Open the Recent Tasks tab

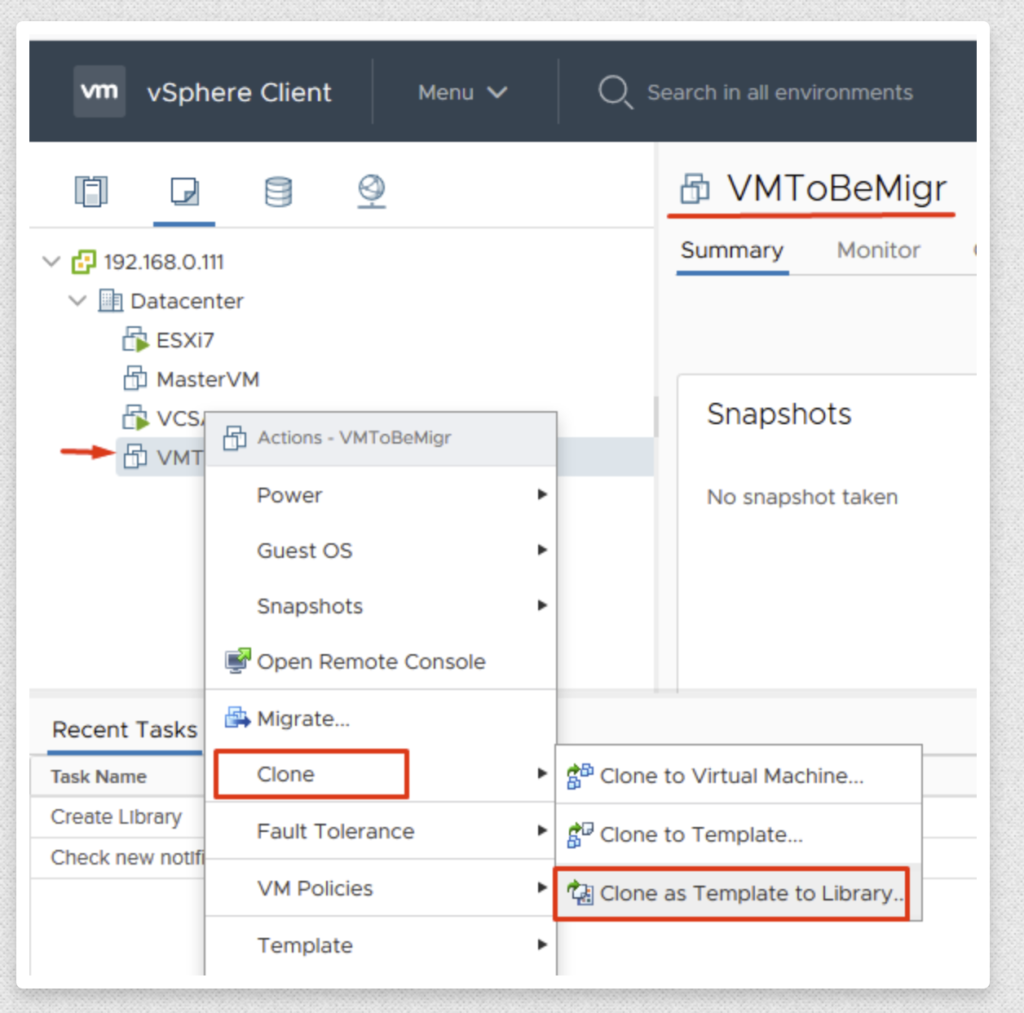(124, 730)
